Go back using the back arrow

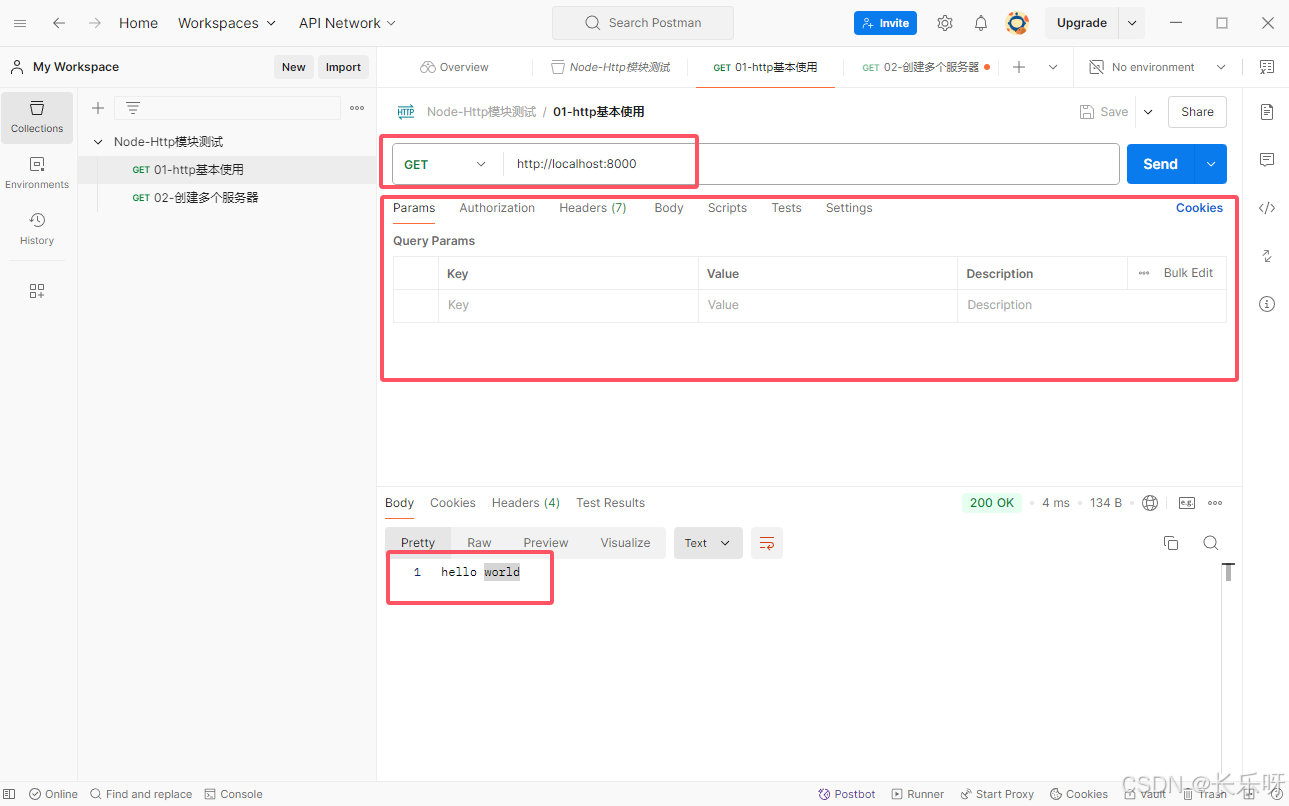[x=59, y=23]
